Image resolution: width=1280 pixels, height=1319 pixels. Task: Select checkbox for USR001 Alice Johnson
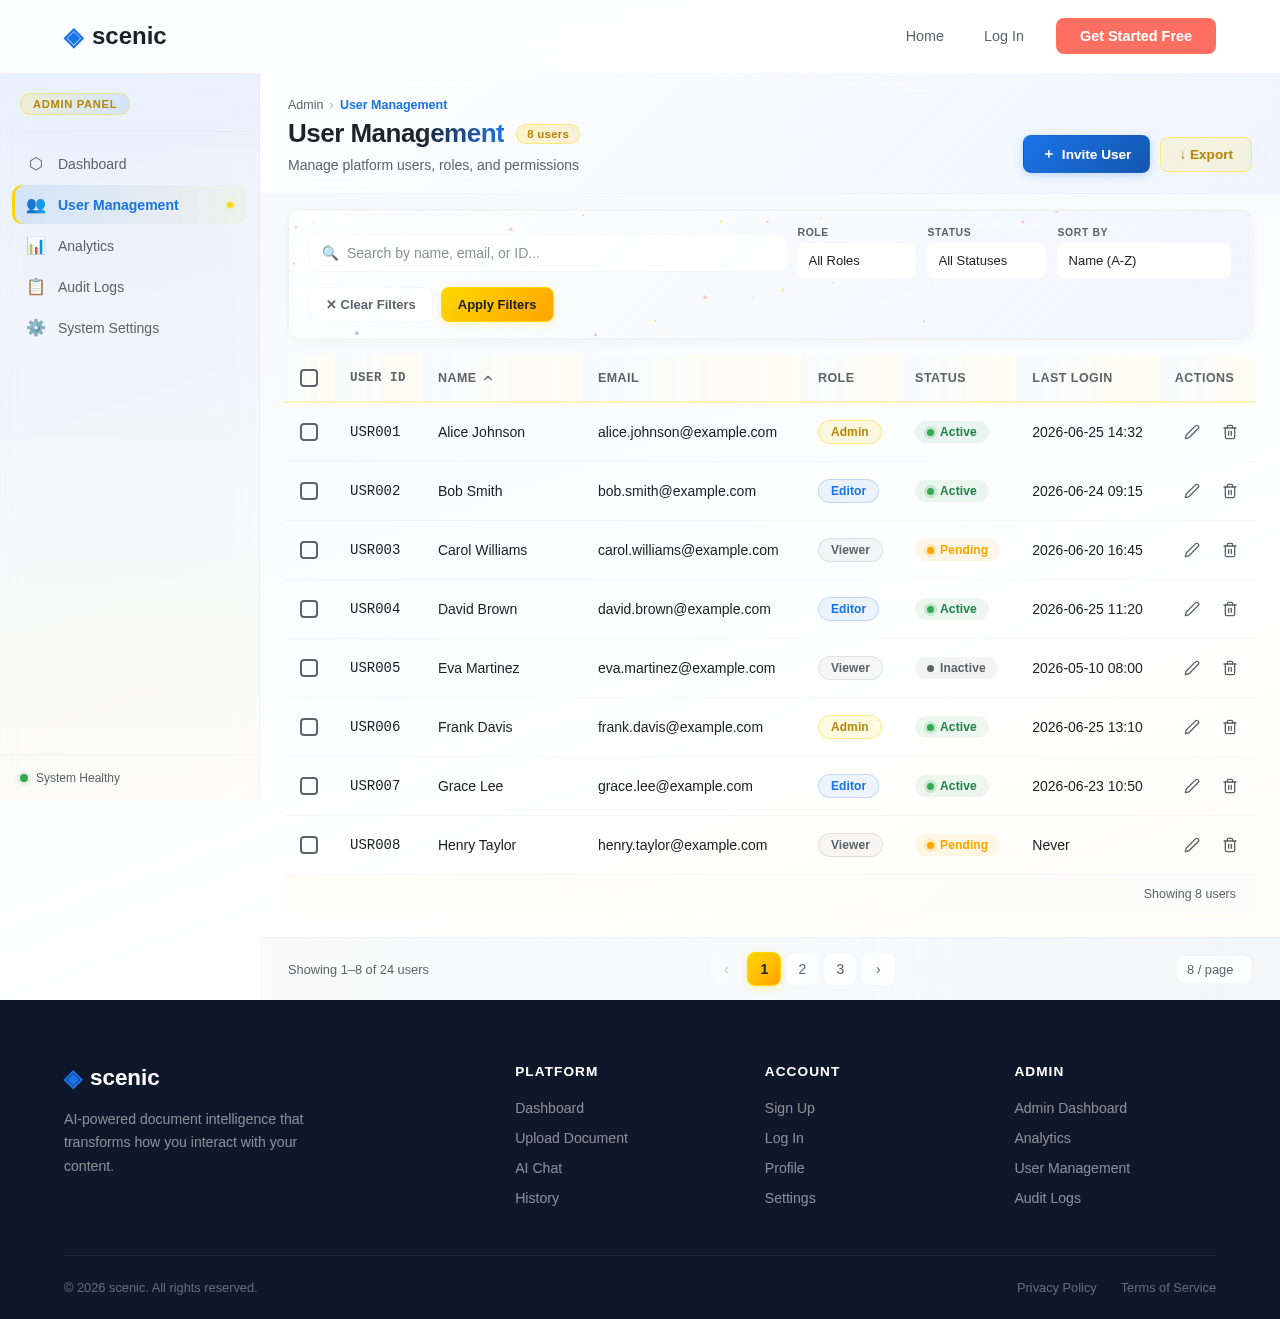(x=309, y=432)
